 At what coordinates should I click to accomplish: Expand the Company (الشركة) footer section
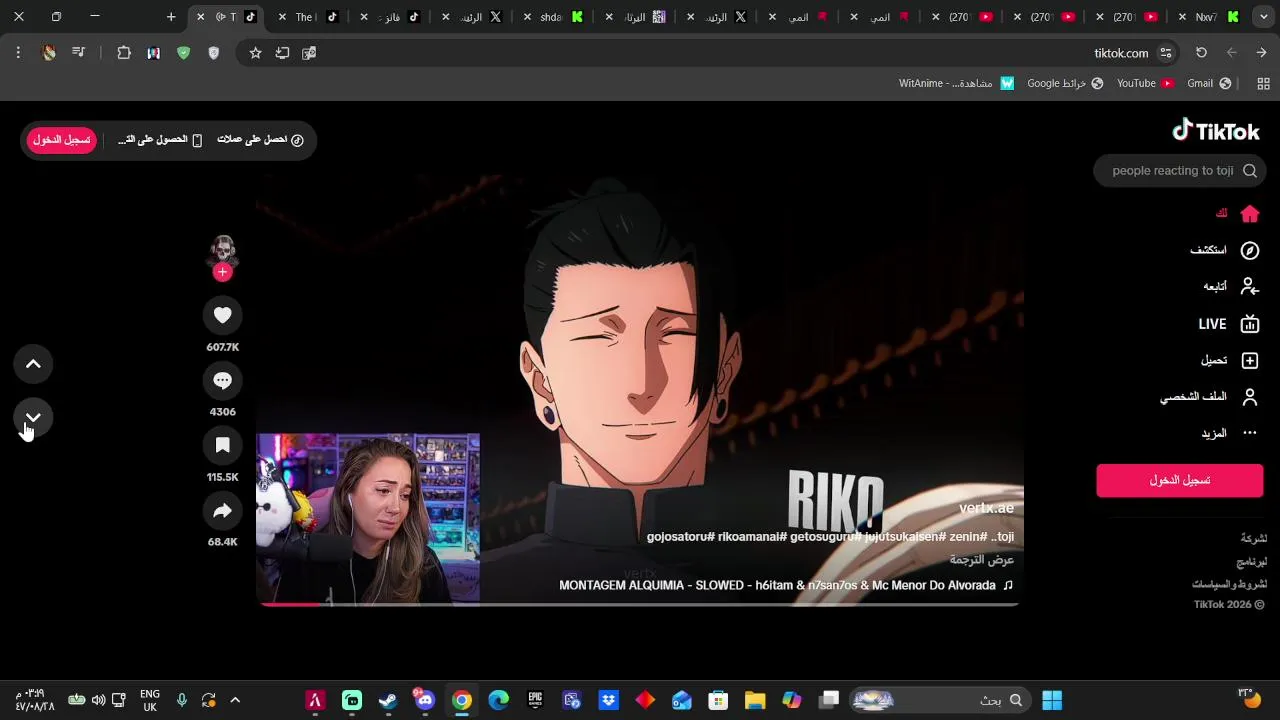(1253, 538)
